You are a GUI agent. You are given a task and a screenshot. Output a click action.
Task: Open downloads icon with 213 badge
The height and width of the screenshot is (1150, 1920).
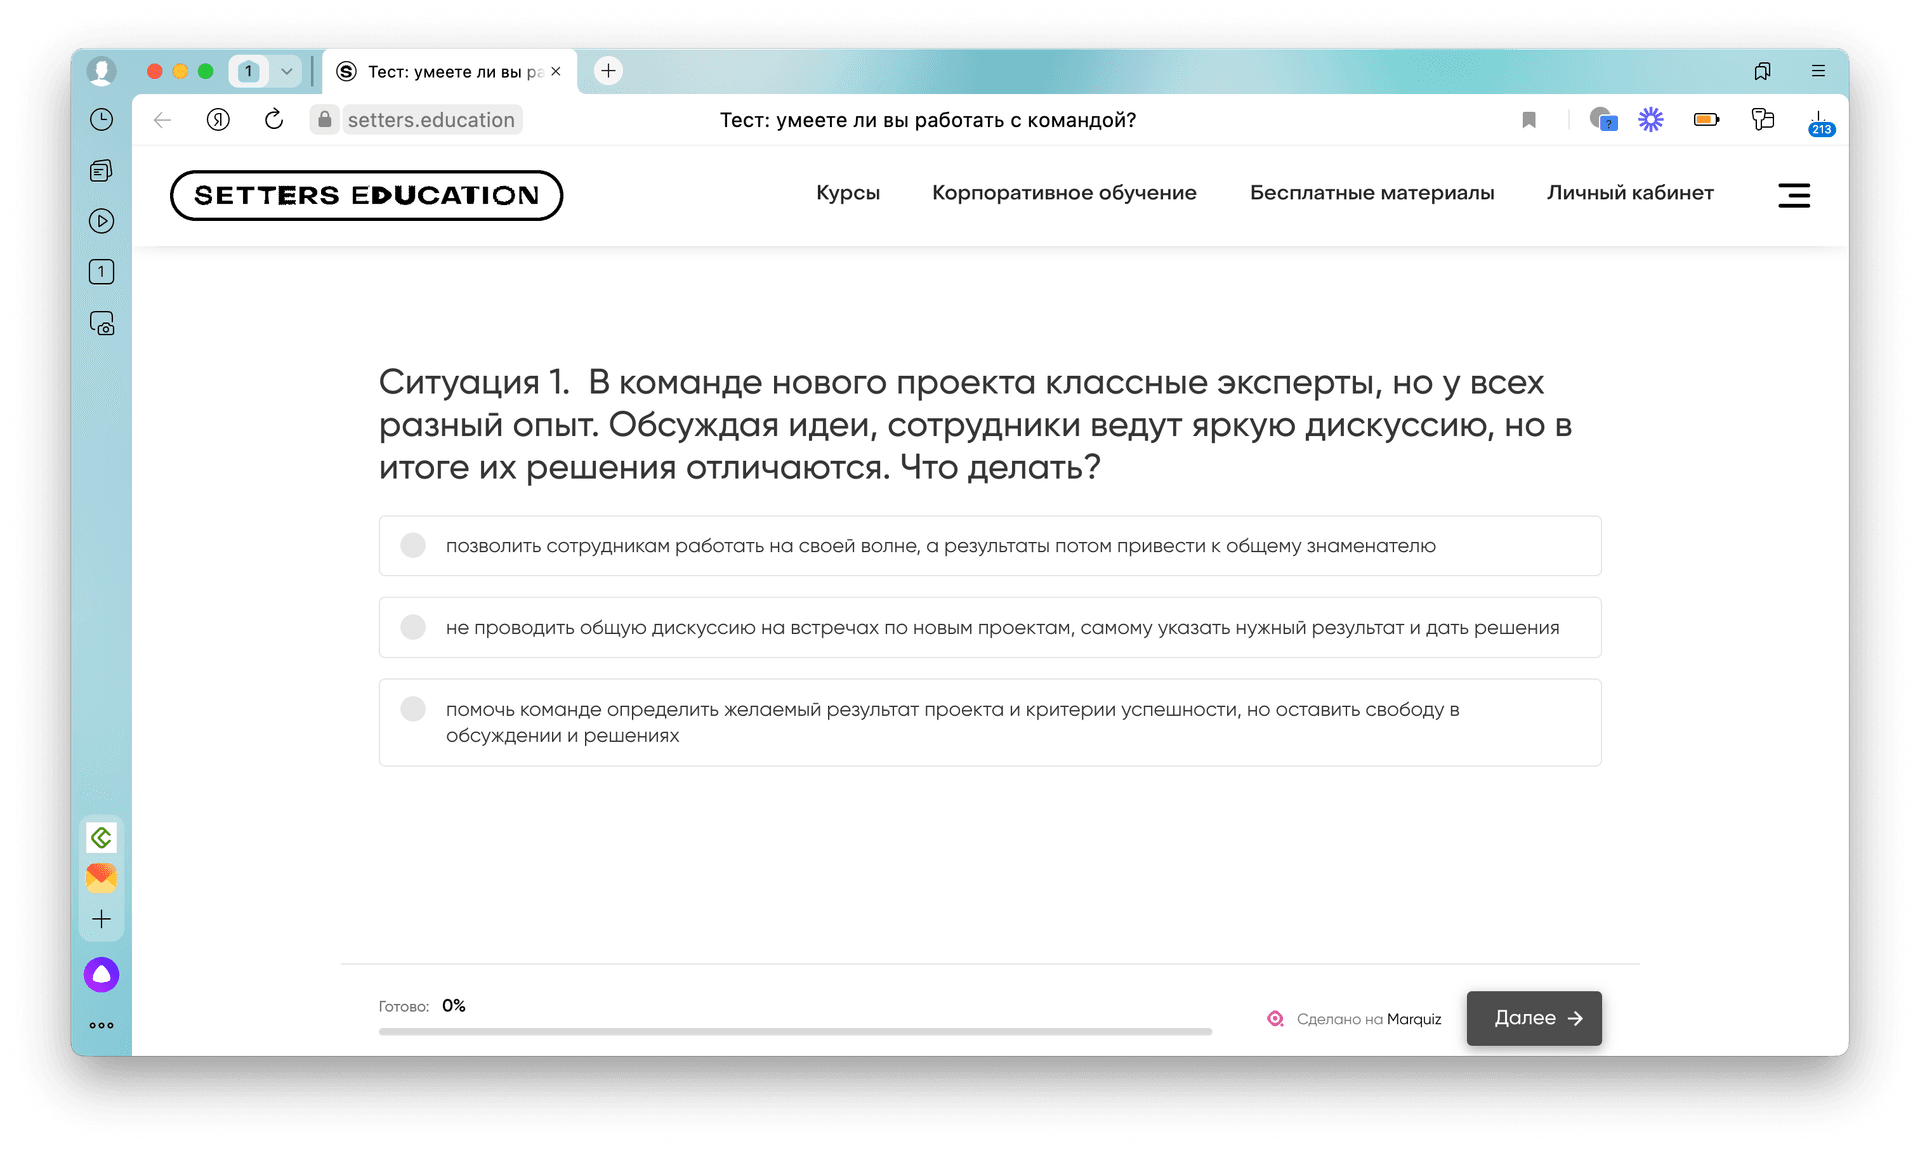[1819, 121]
